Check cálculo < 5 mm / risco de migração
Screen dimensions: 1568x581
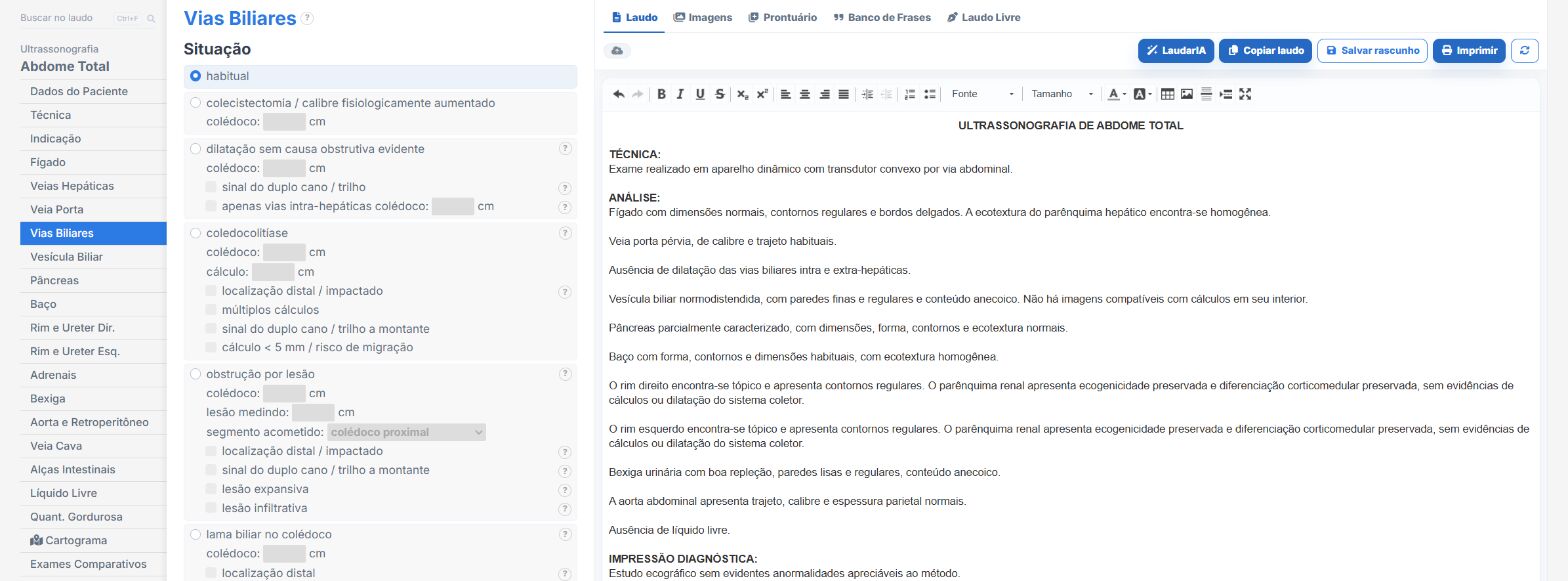pos(211,347)
